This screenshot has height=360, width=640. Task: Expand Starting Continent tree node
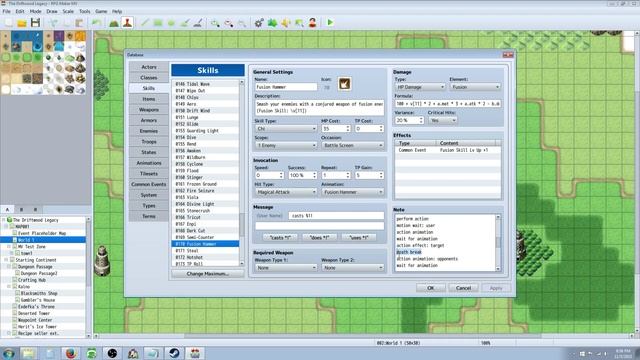click(x=6, y=260)
